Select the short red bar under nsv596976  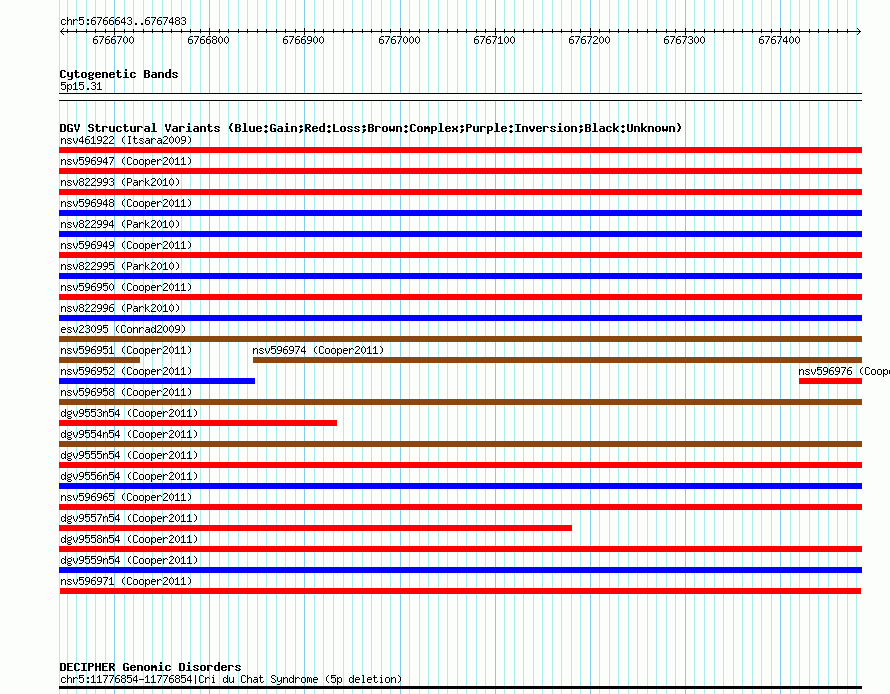(x=830, y=381)
